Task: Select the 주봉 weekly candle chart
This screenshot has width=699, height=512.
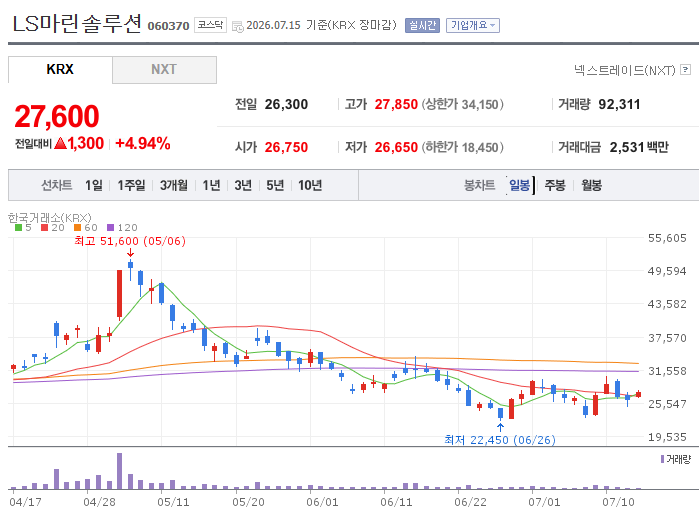Action: pos(555,185)
